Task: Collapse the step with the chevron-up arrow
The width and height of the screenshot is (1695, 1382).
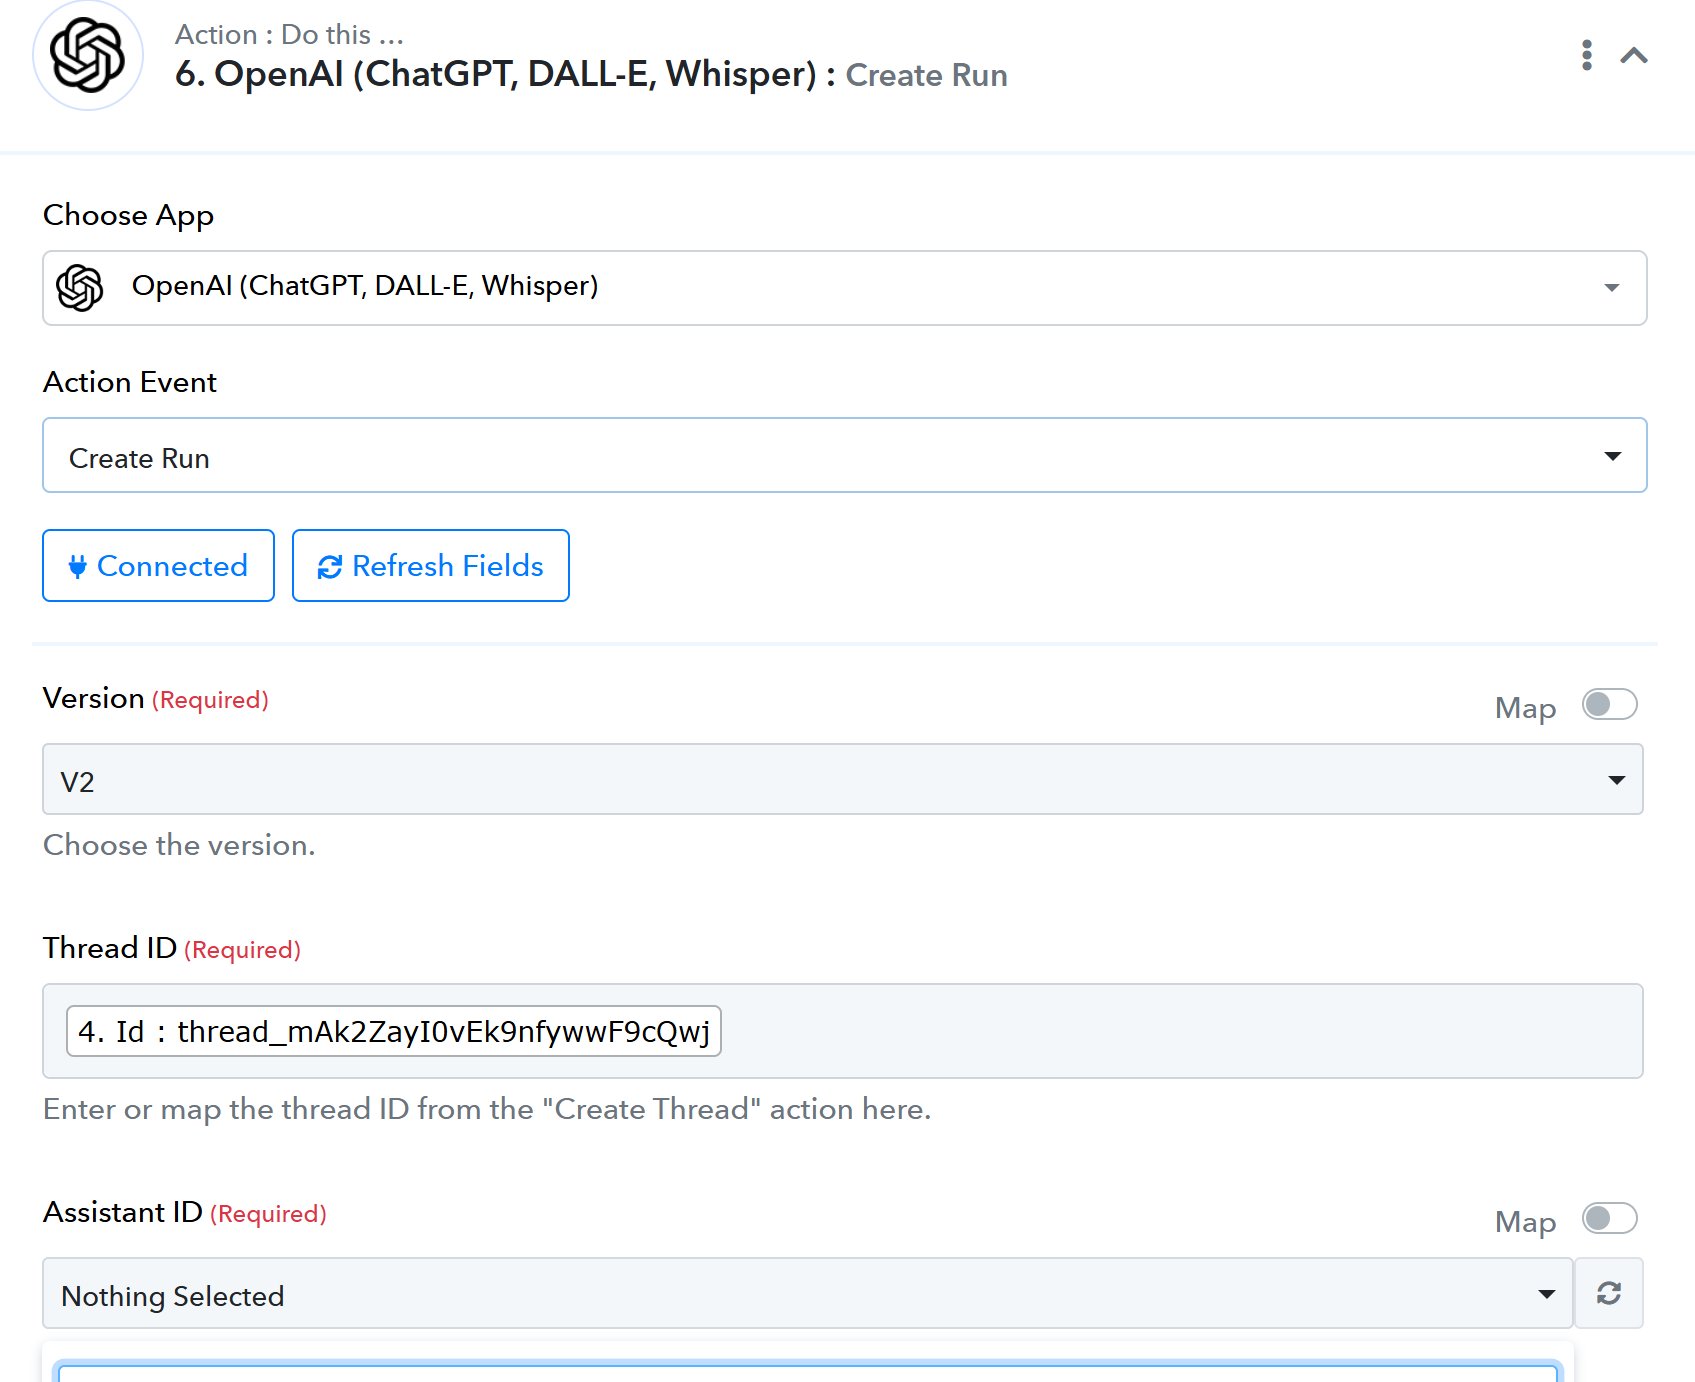Action: click(x=1634, y=56)
